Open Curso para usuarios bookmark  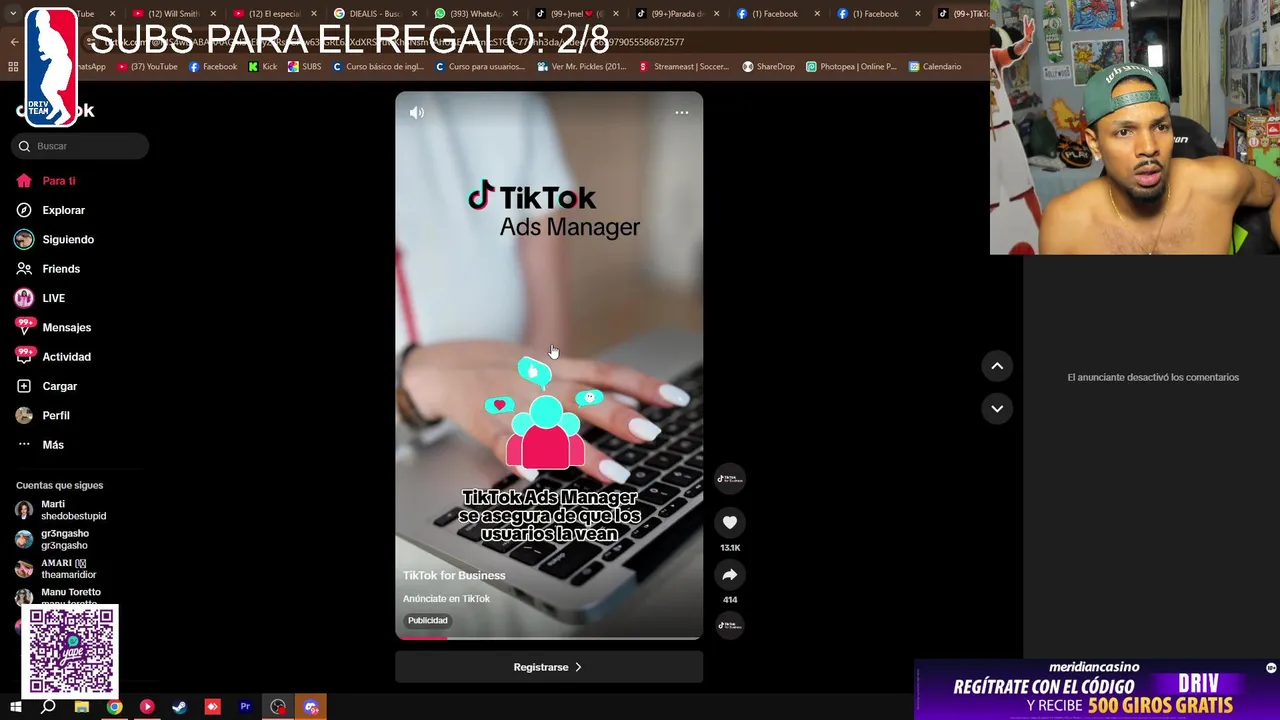click(480, 67)
